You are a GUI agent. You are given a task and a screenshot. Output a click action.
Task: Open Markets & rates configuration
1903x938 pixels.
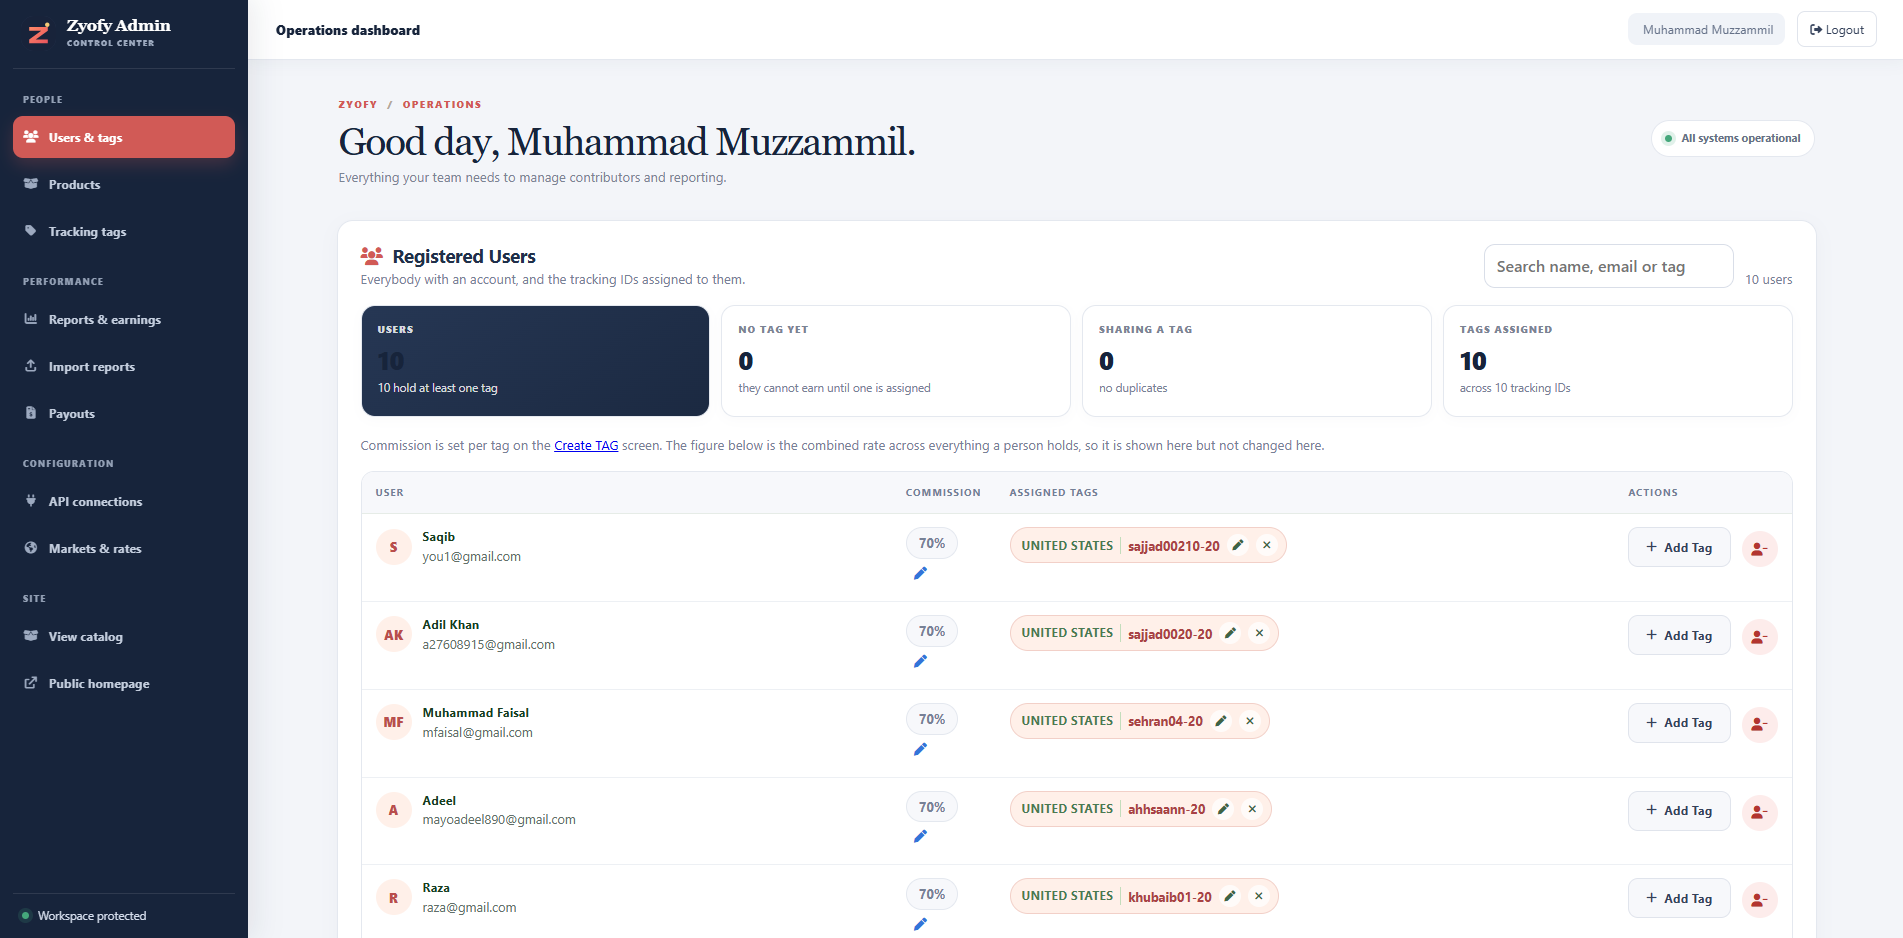coord(124,548)
